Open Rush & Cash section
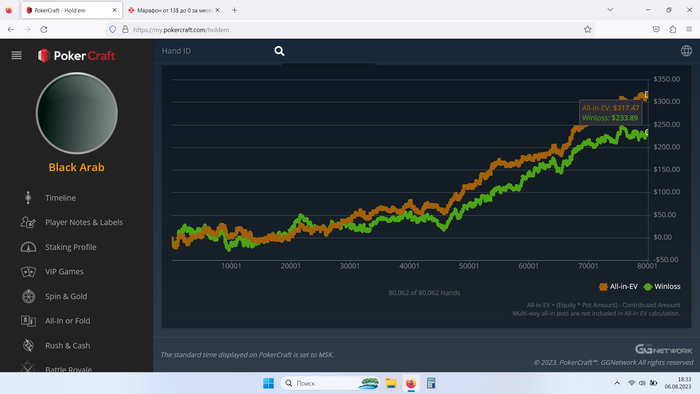Viewport: 700px width, 394px height. click(67, 345)
